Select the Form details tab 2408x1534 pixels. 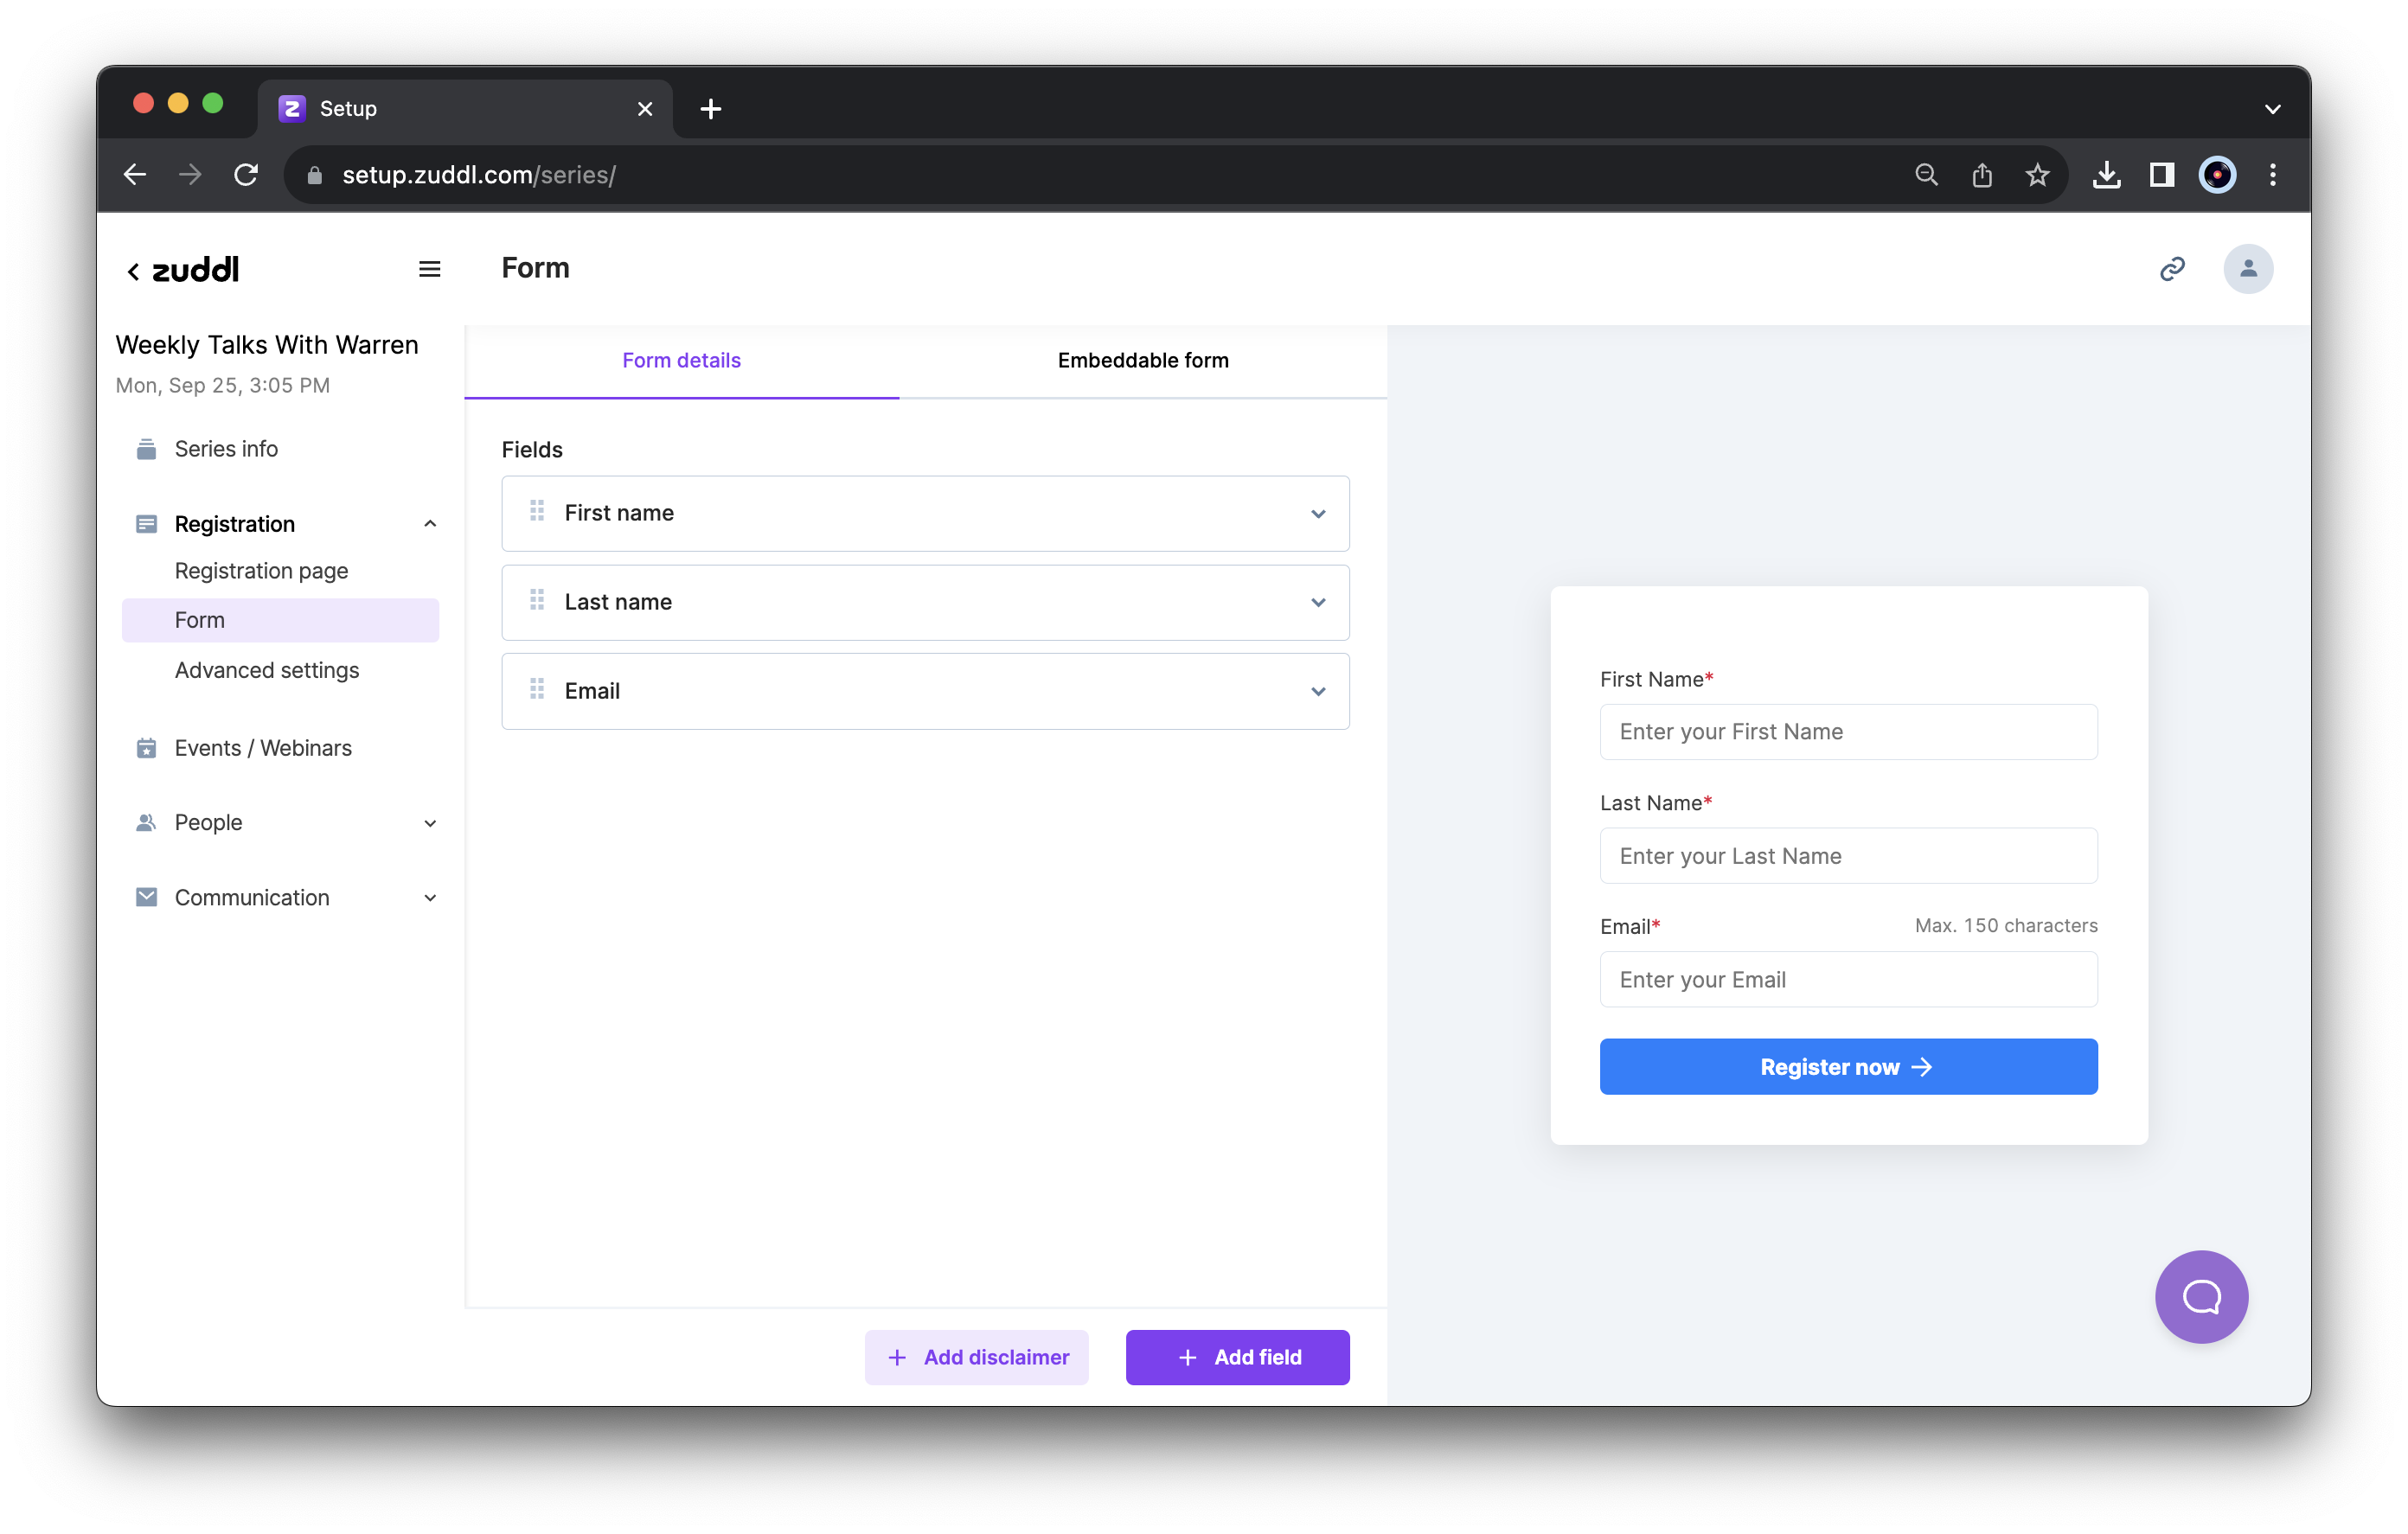(681, 360)
